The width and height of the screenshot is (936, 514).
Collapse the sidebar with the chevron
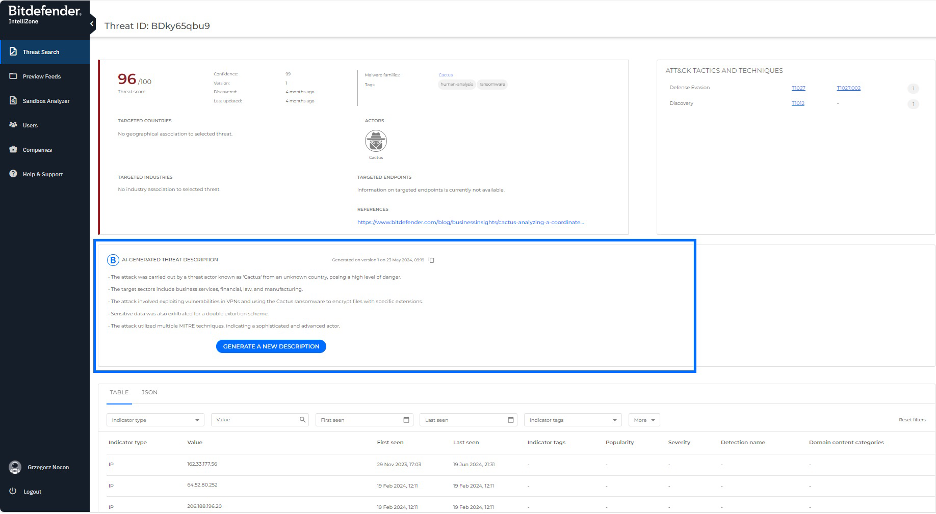pyautogui.click(x=92, y=22)
